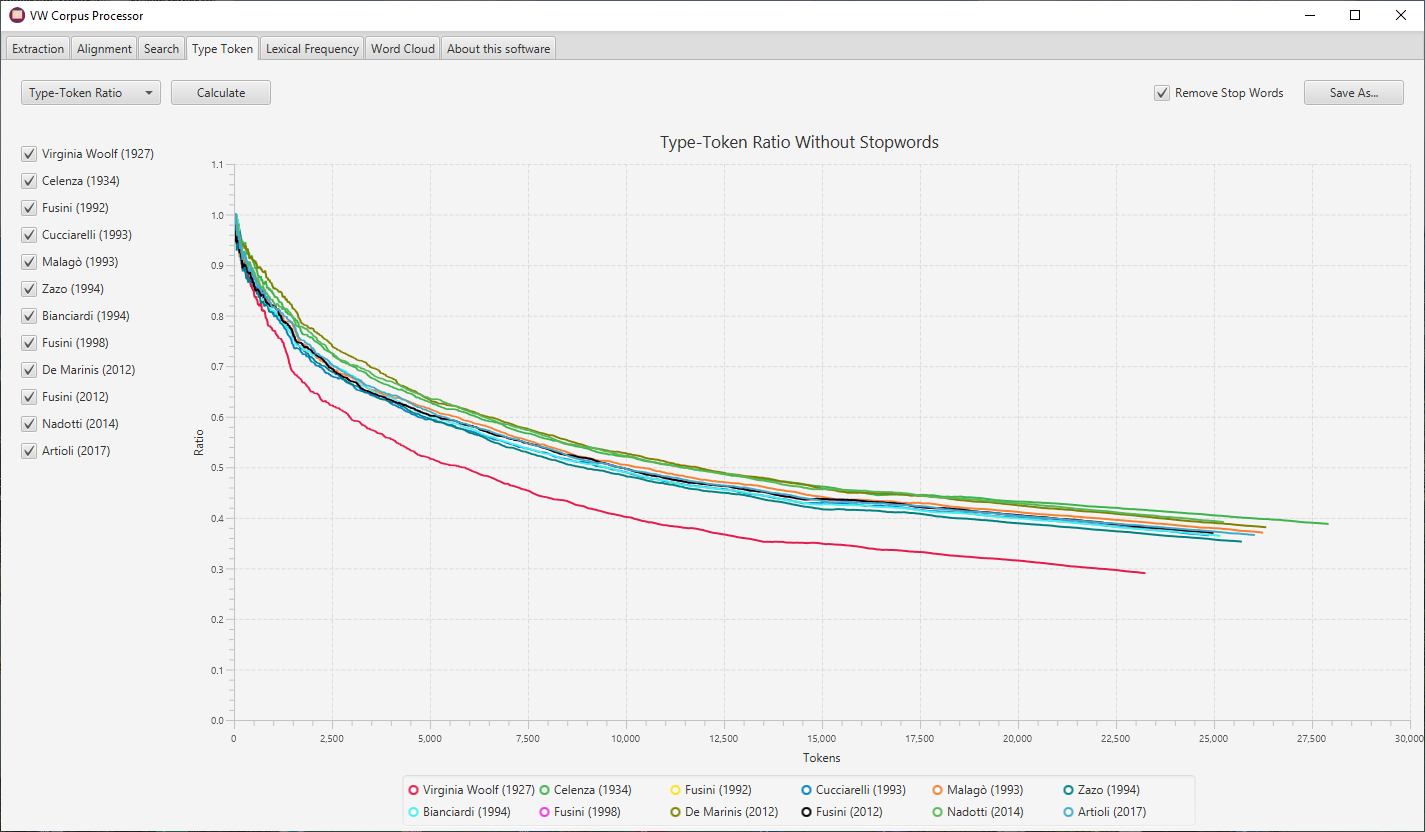Click the Virginia Woolf (1927) legend marker
Screen dimensions: 1425x832
click(414, 790)
